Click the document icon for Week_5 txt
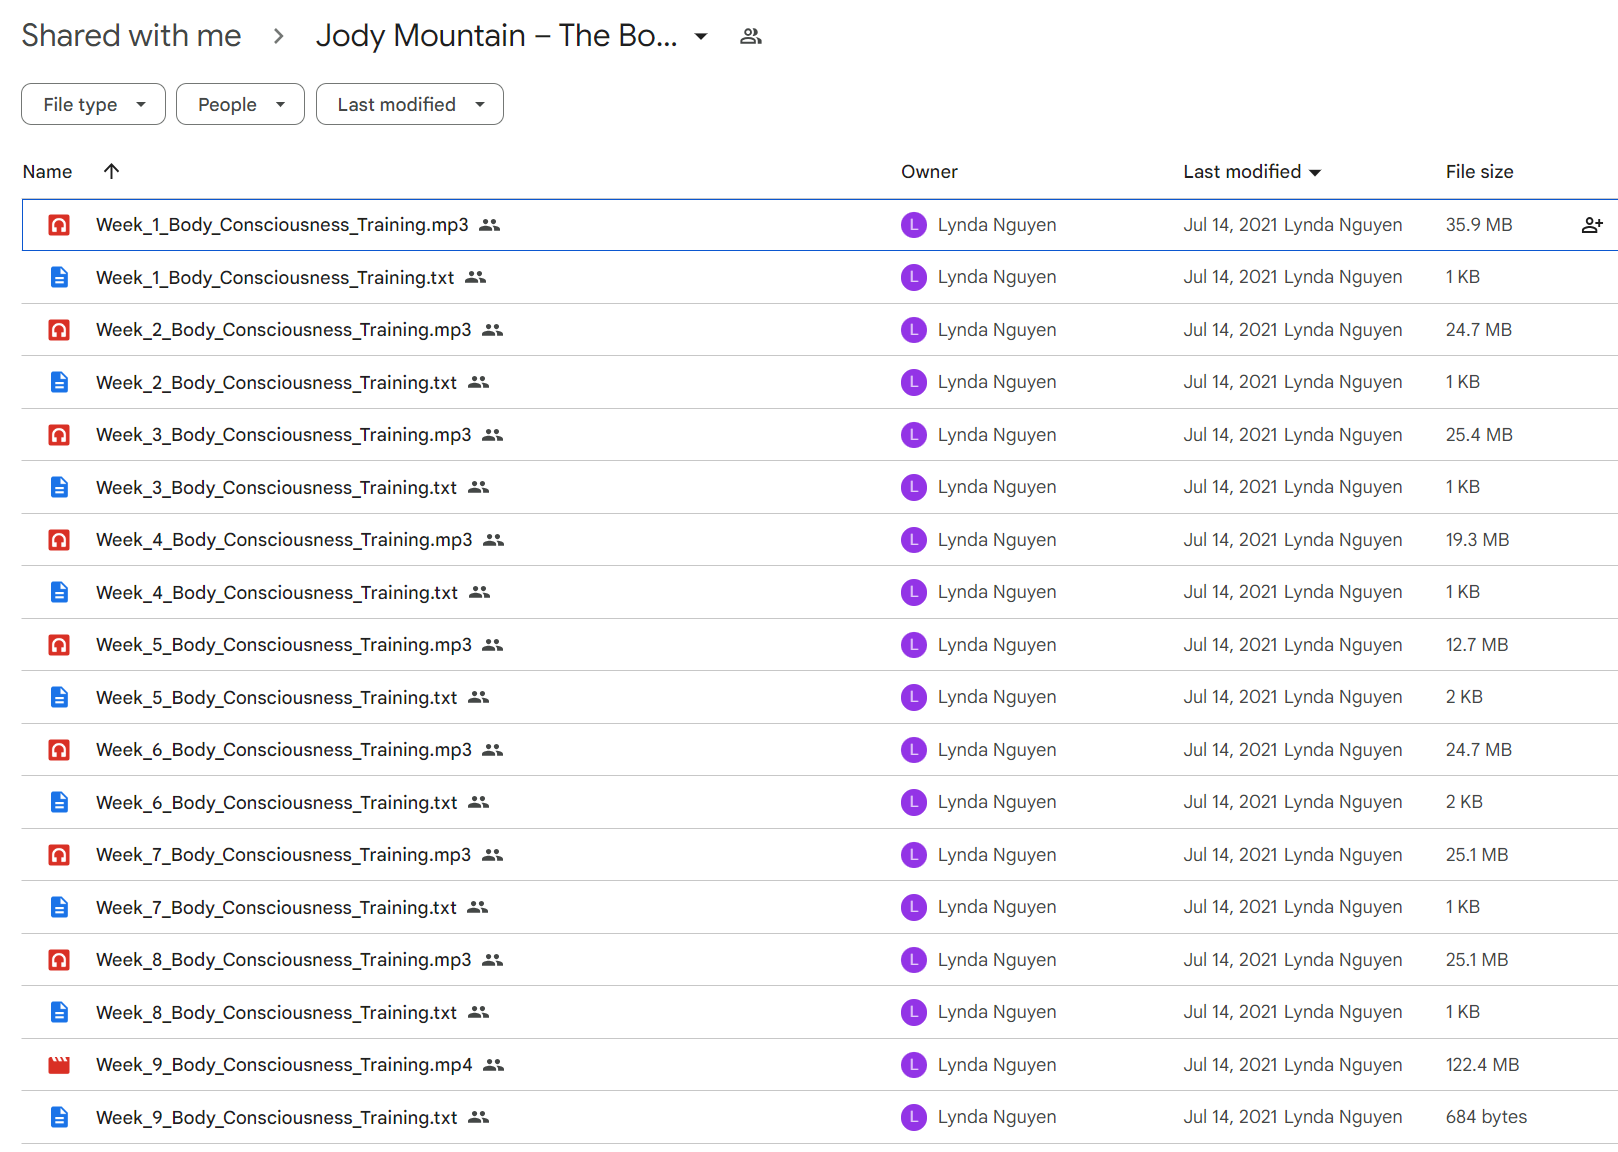The width and height of the screenshot is (1618, 1152). coord(59,697)
